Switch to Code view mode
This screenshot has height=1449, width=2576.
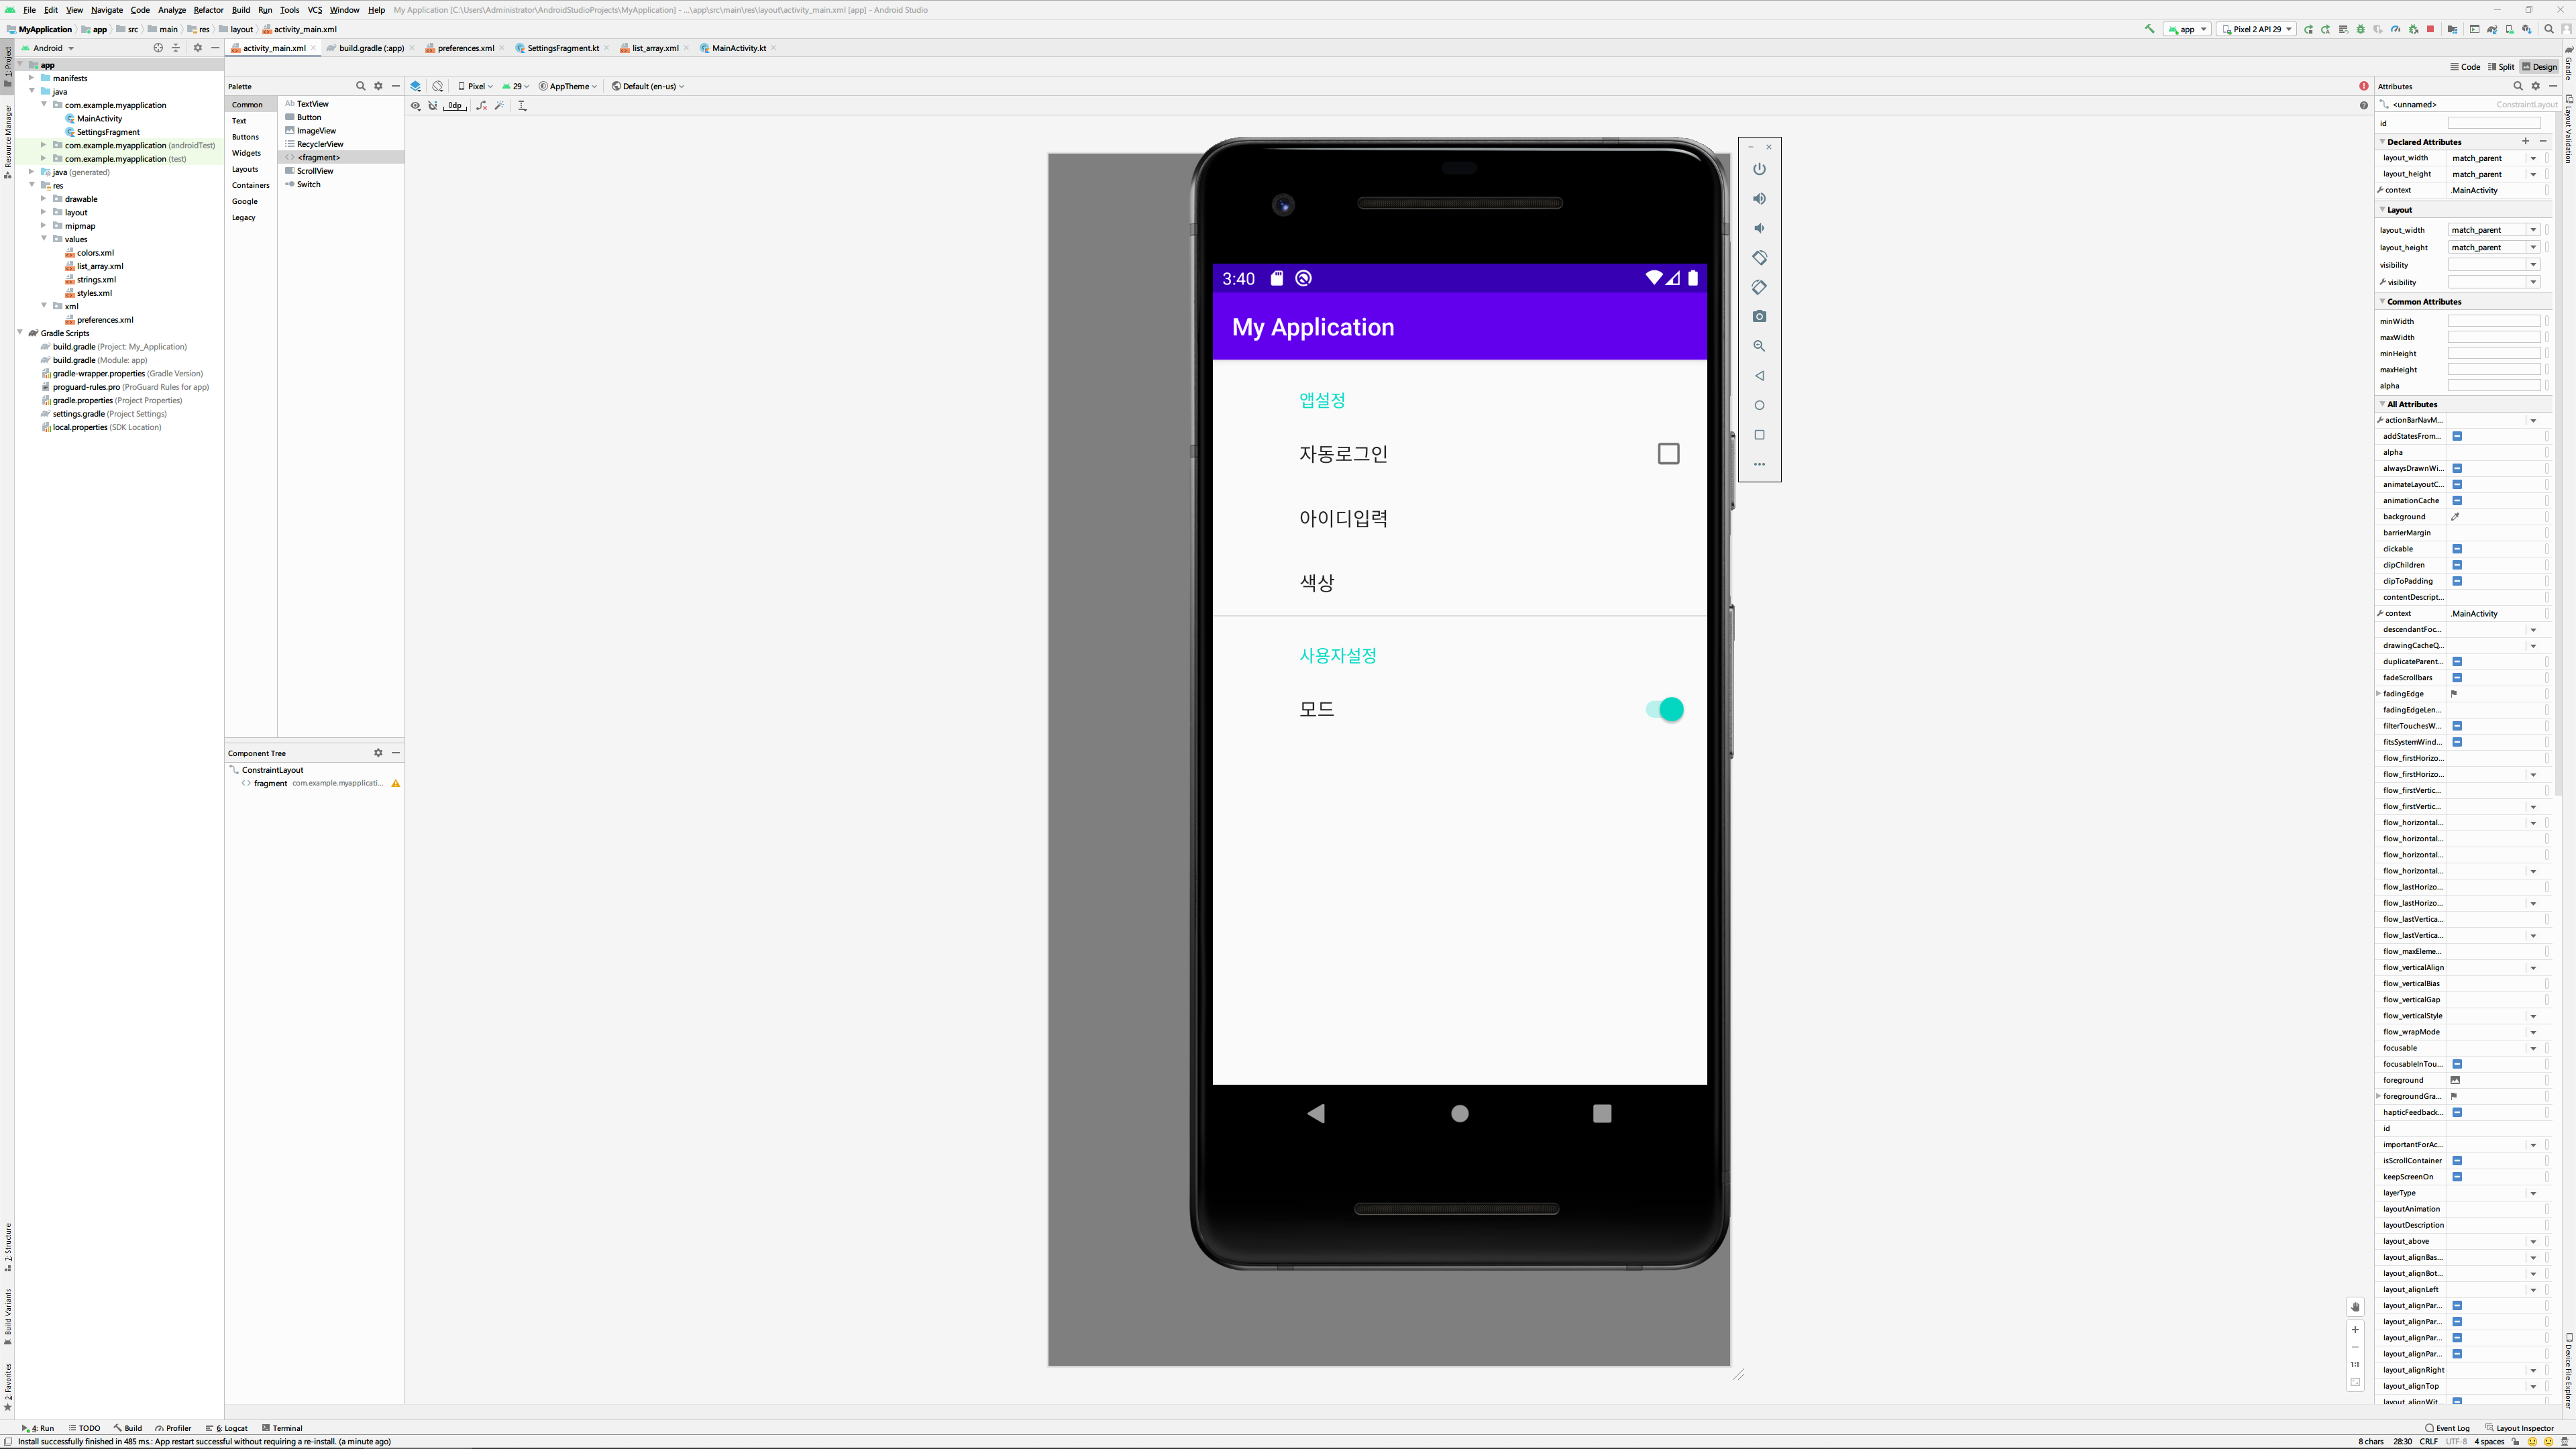coord(2465,67)
